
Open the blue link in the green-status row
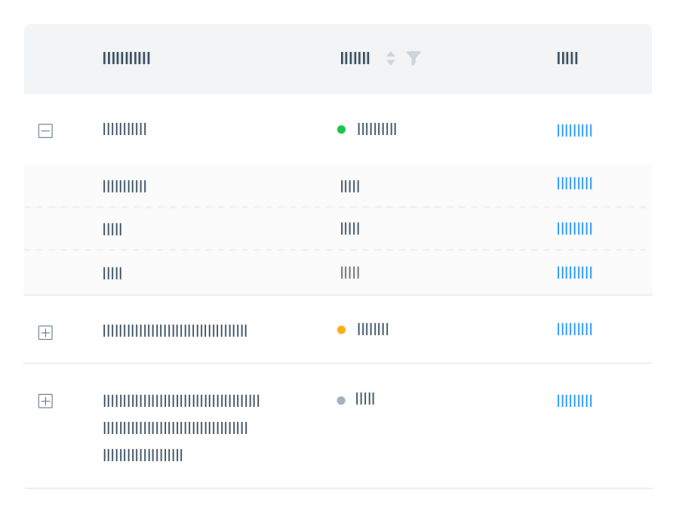(574, 130)
